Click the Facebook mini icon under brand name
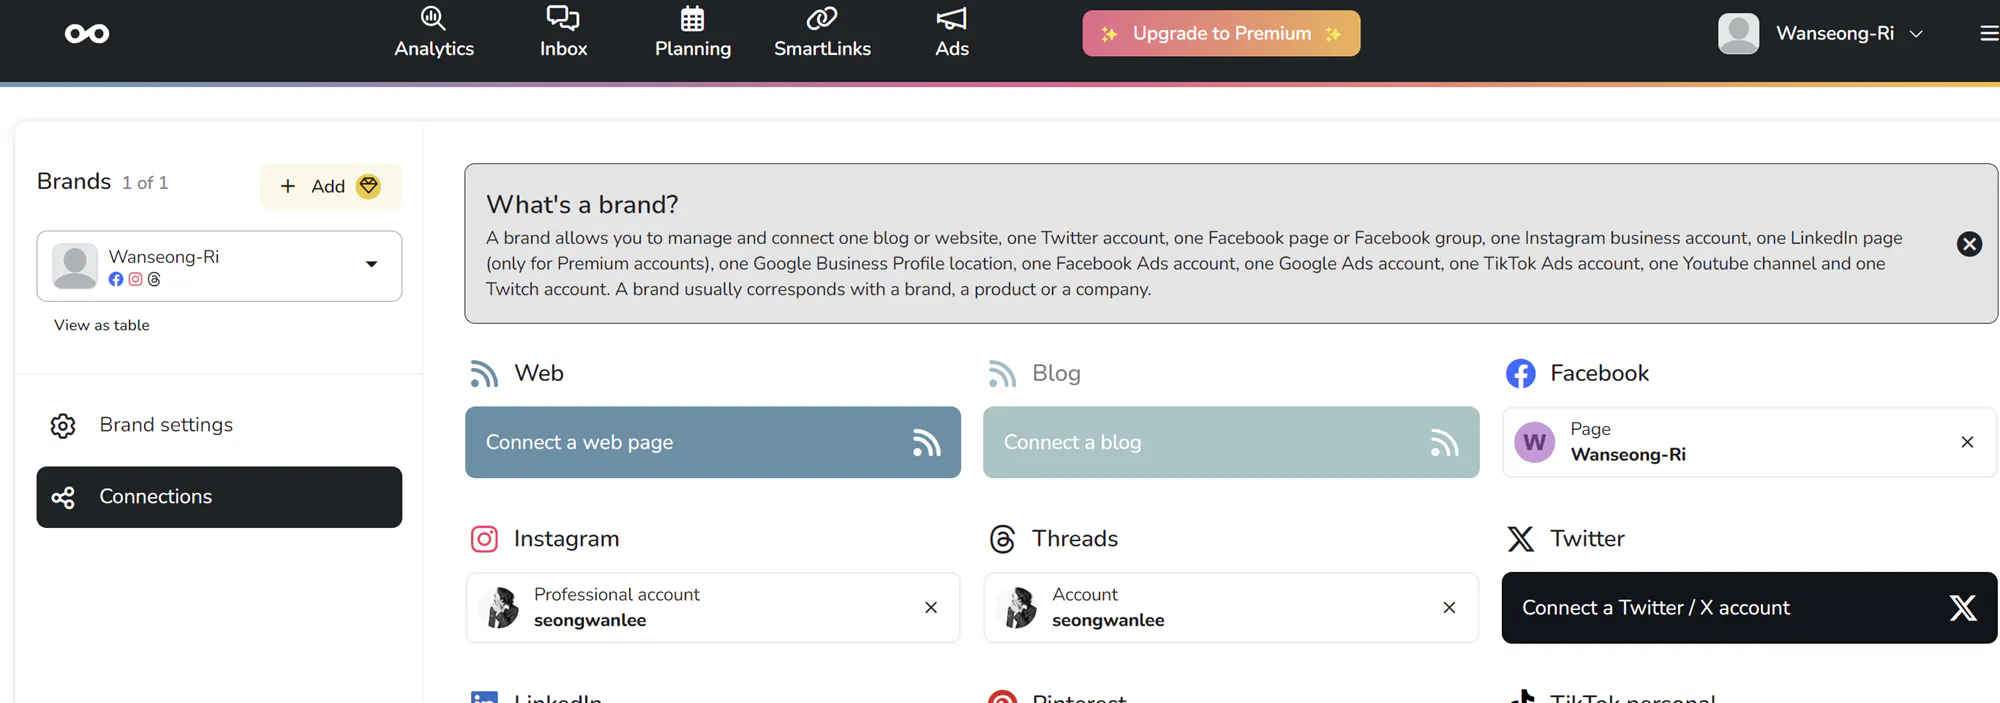Screen dimensions: 2000x703 116,279
